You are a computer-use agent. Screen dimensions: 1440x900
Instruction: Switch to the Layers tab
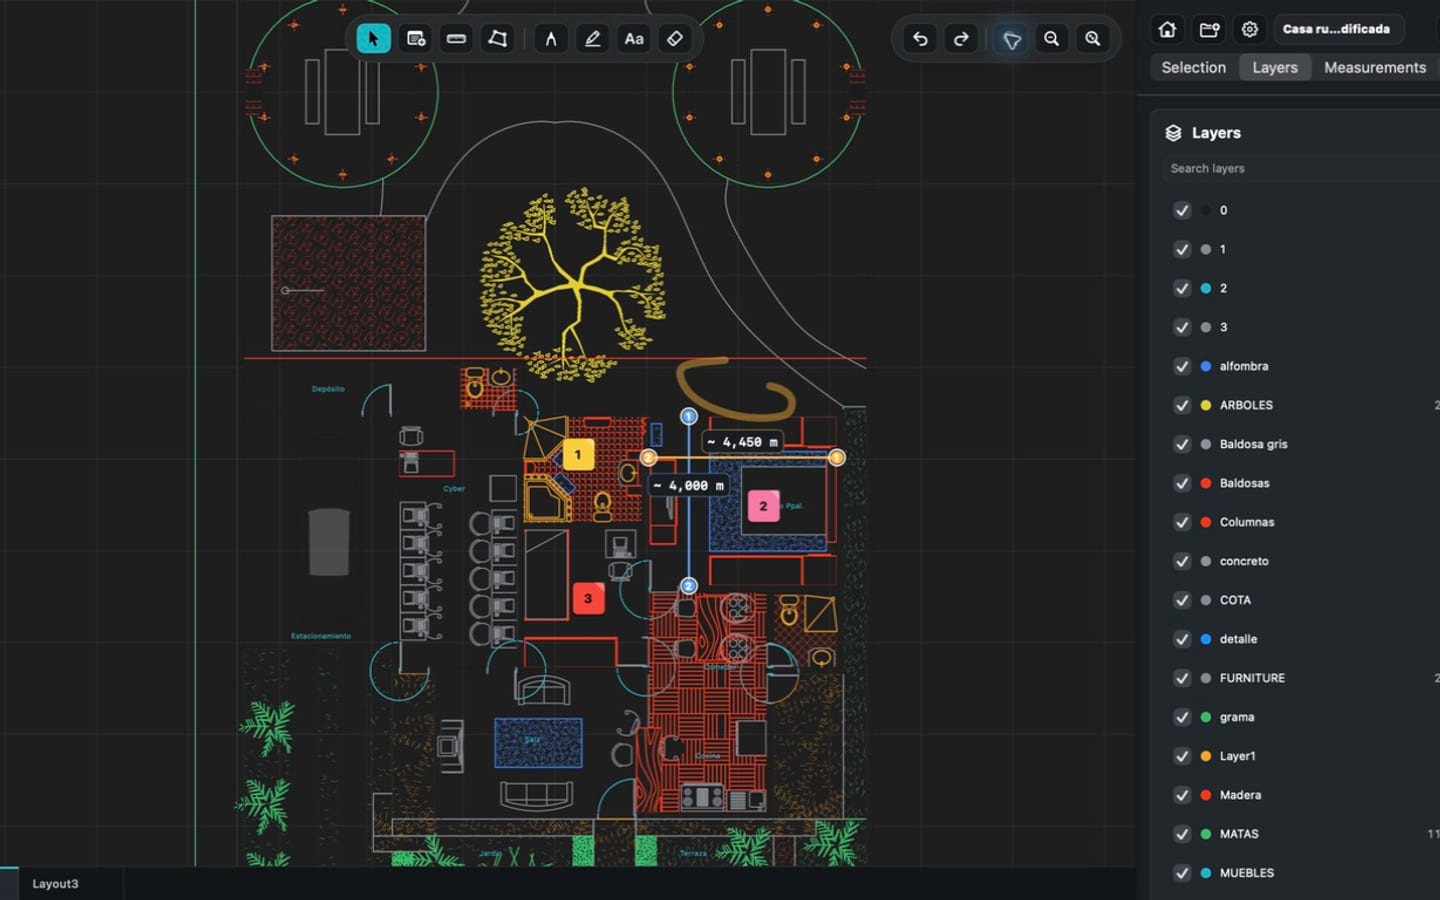pyautogui.click(x=1275, y=67)
